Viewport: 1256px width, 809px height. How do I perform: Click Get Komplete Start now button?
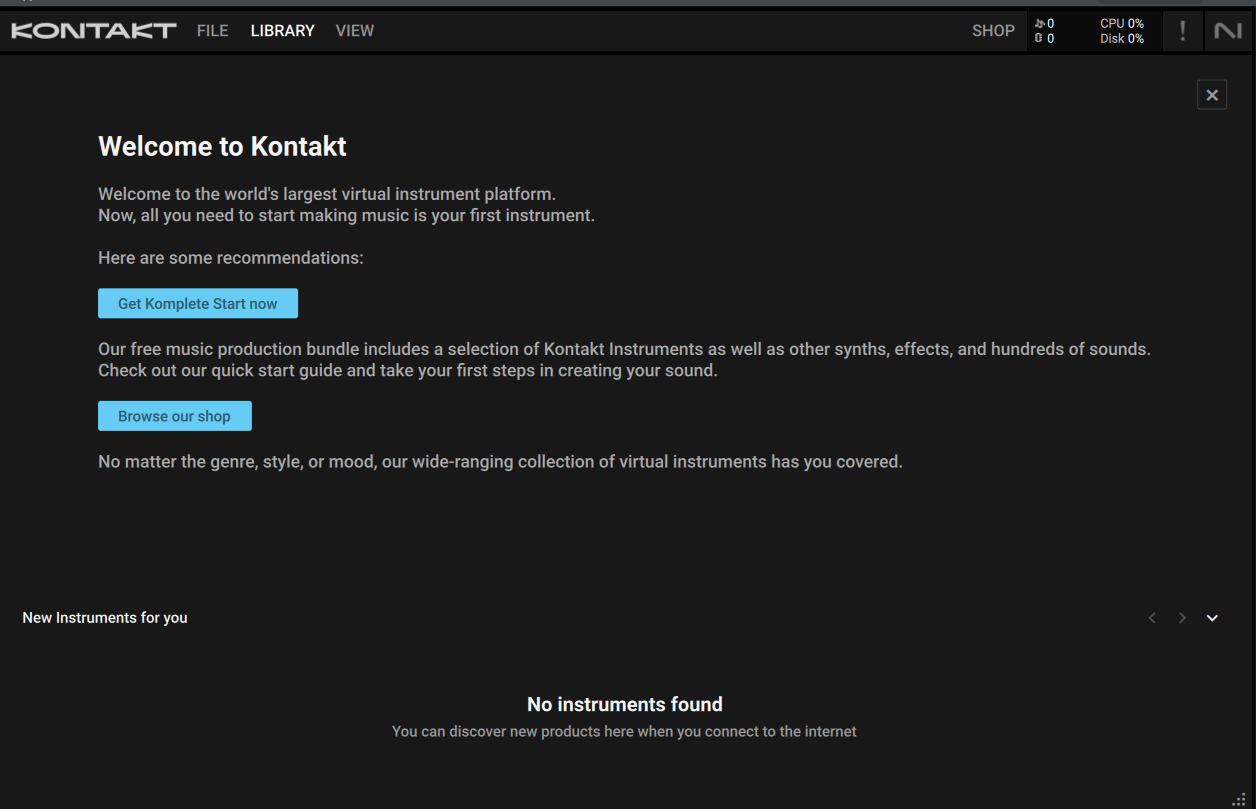[x=198, y=304]
